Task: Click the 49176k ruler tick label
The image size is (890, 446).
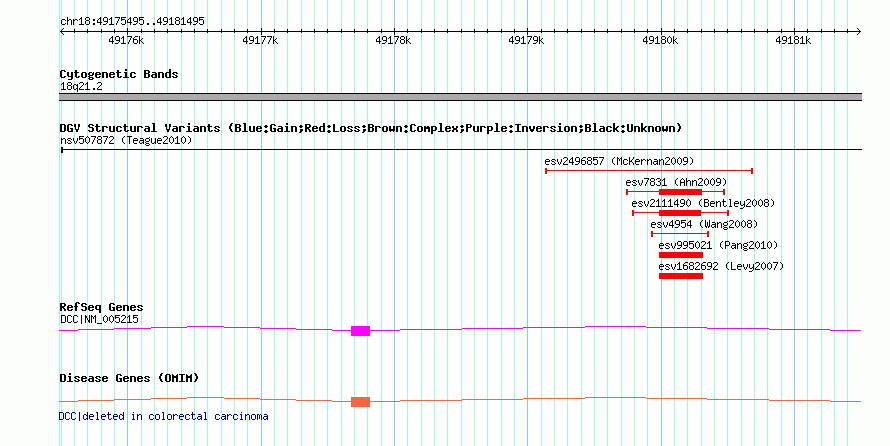Action: (x=126, y=40)
